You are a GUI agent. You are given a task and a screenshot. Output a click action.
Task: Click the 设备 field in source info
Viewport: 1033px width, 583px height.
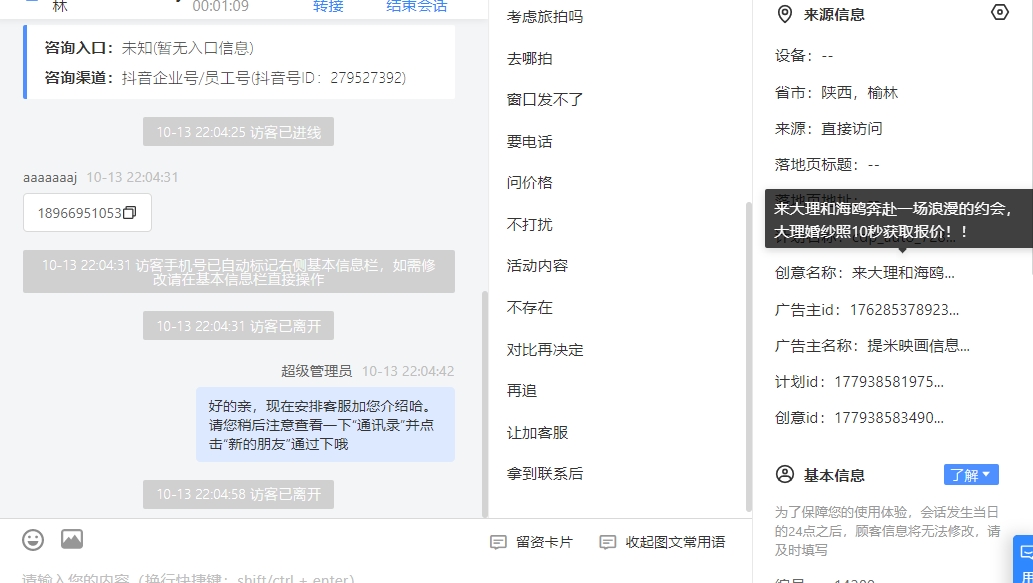(x=804, y=57)
